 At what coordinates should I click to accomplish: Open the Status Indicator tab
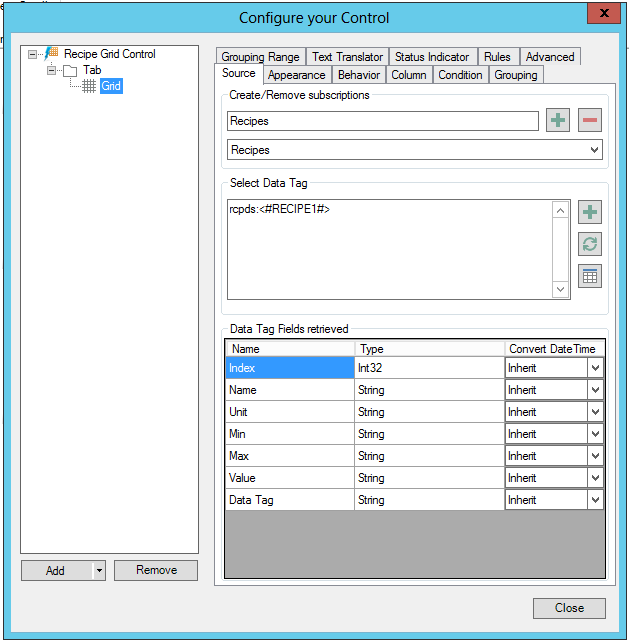point(431,57)
